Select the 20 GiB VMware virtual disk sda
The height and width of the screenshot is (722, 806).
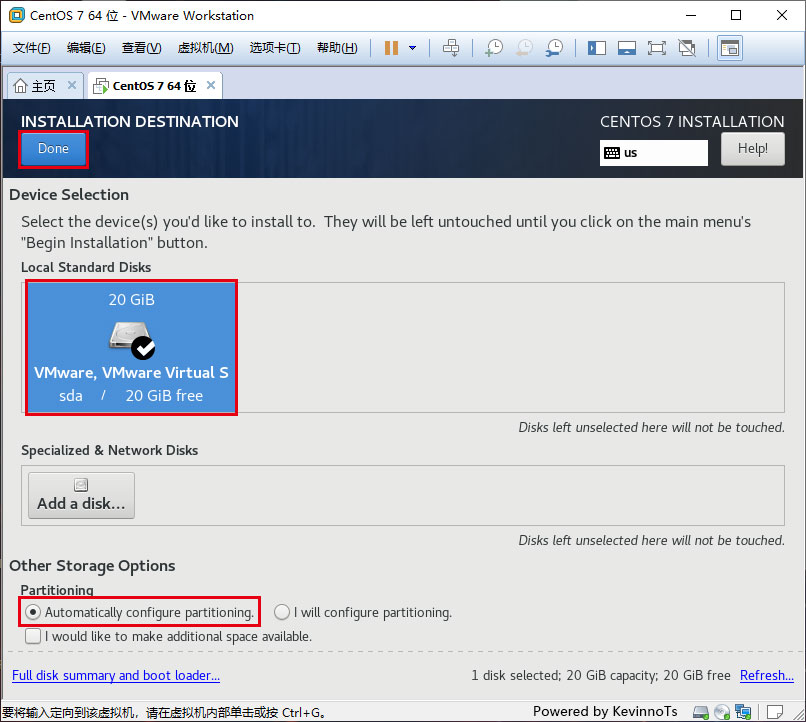click(x=131, y=347)
